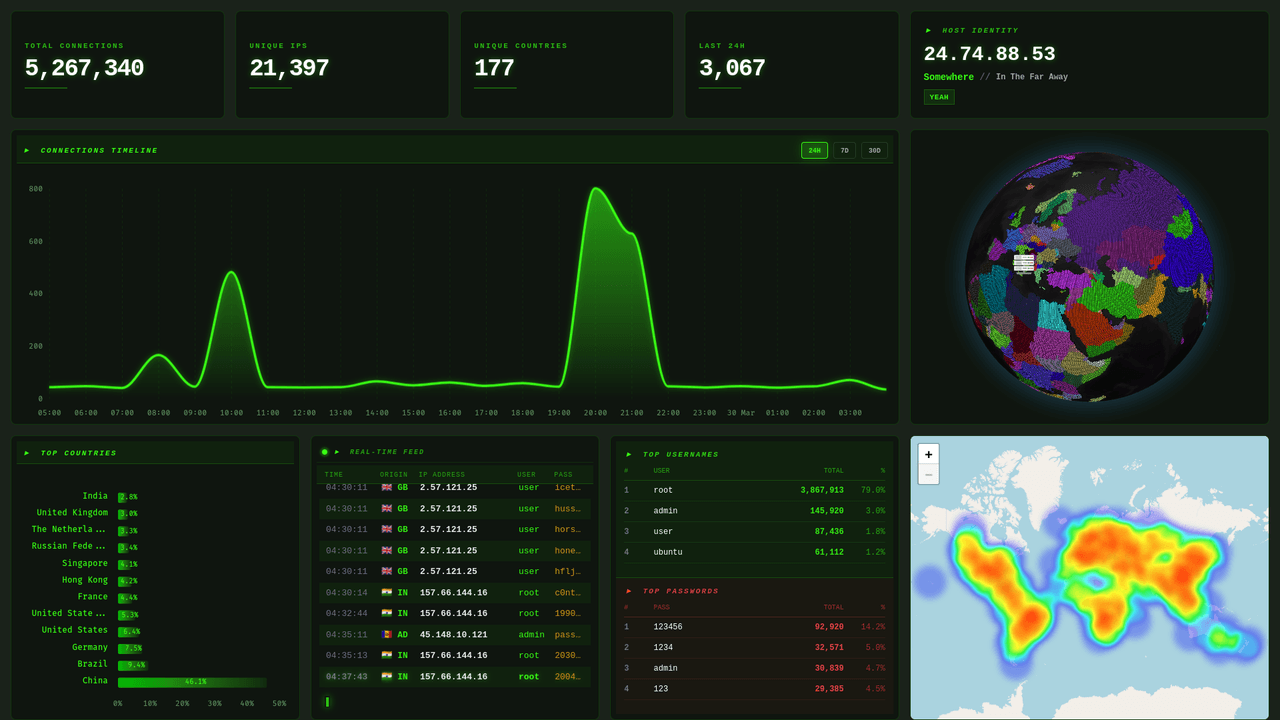Viewport: 1280px width, 720px height.
Task: Click the arrow icon beside Top Countries
Action: click(x=27, y=453)
